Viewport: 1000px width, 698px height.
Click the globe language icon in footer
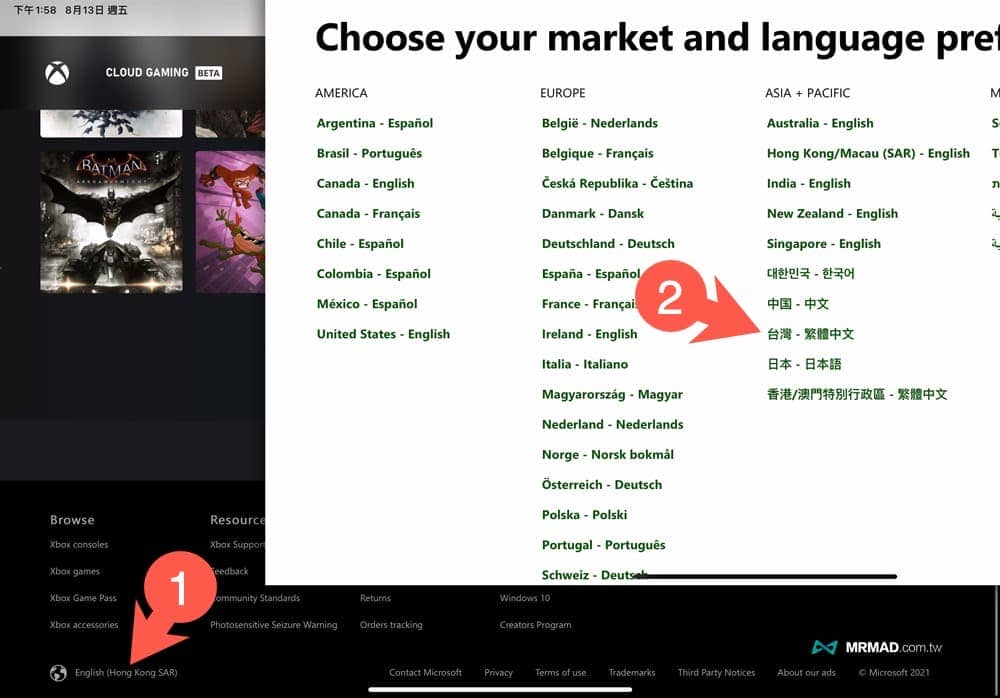pyautogui.click(x=58, y=672)
